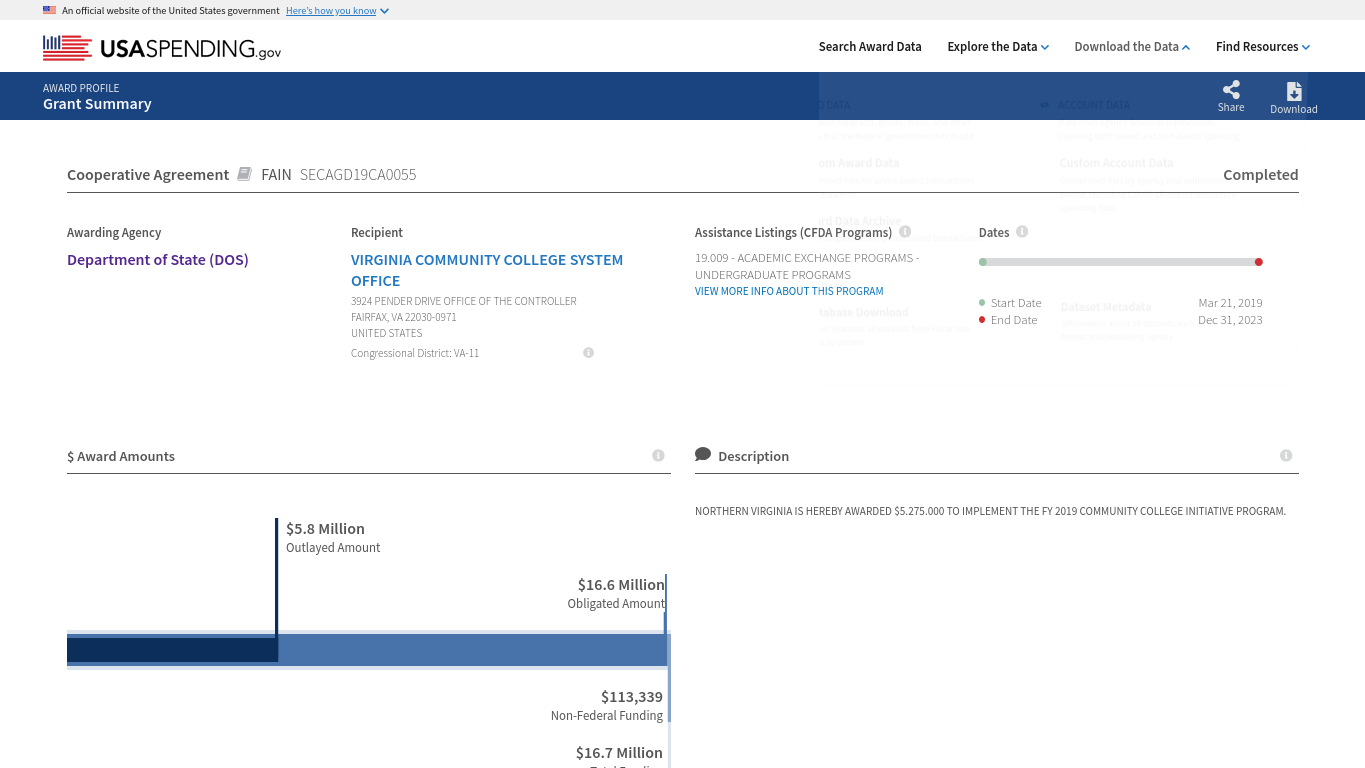Open info icon beside Assistance Listings
This screenshot has height=768, width=1365.
tap(905, 231)
